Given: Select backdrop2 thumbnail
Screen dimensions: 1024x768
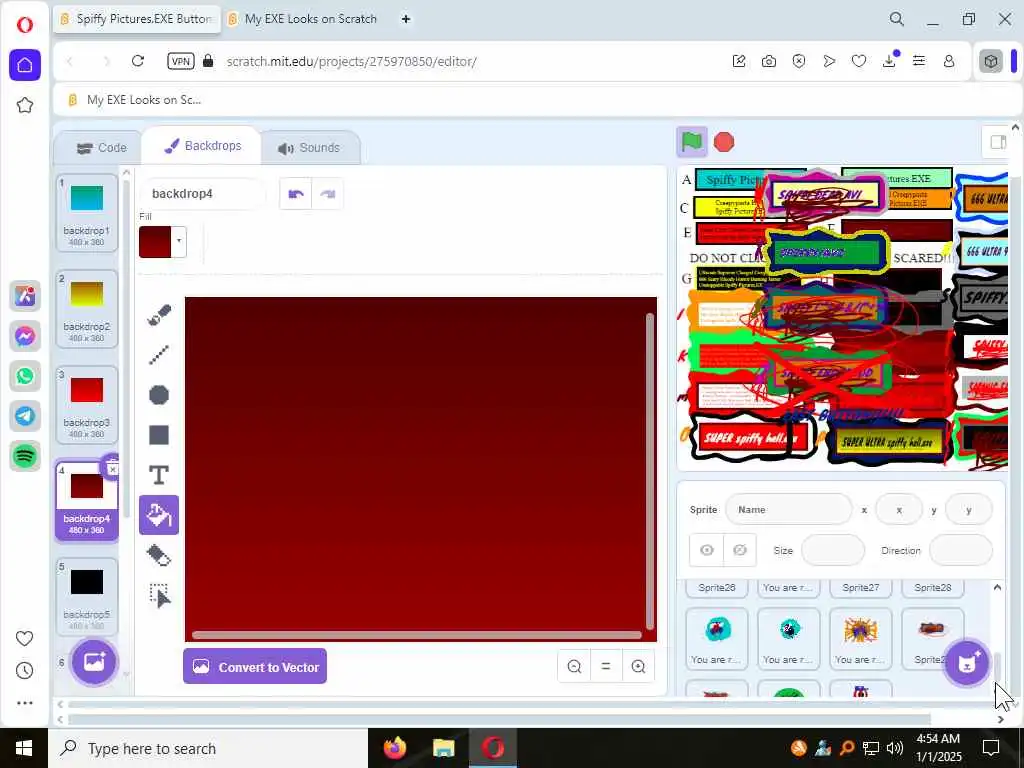Looking at the screenshot, I should pyautogui.click(x=86, y=309).
